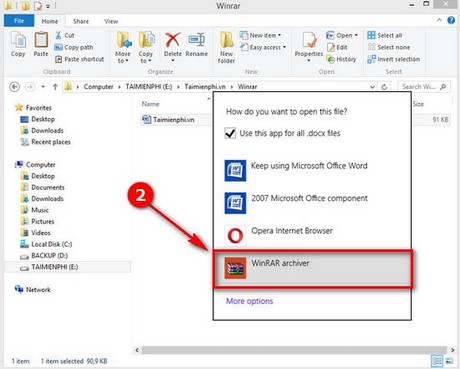Open Network in the navigation pane
The width and height of the screenshot is (460, 369).
(32, 289)
